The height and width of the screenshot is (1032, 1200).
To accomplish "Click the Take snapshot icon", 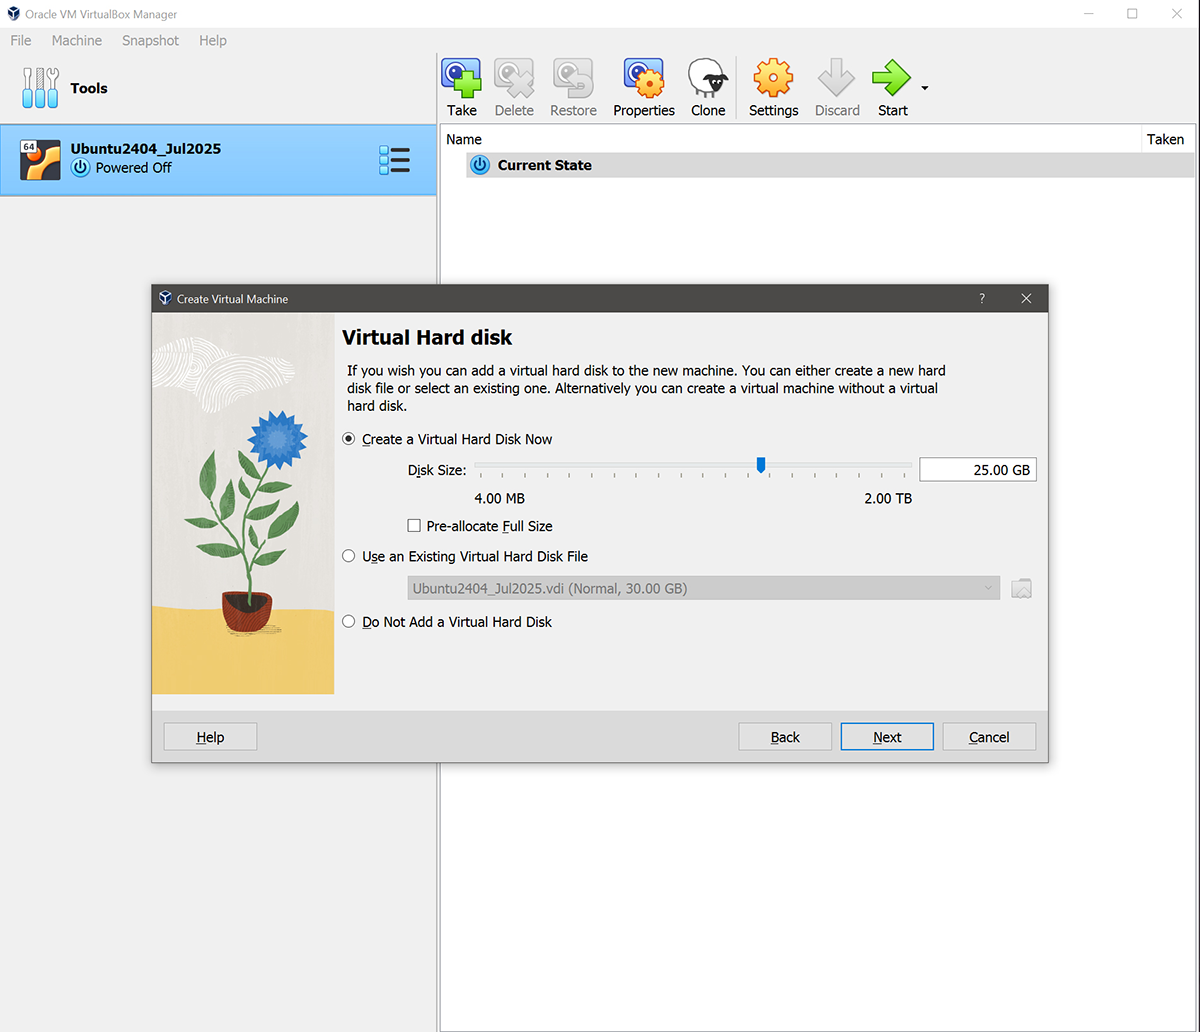I will click(461, 78).
